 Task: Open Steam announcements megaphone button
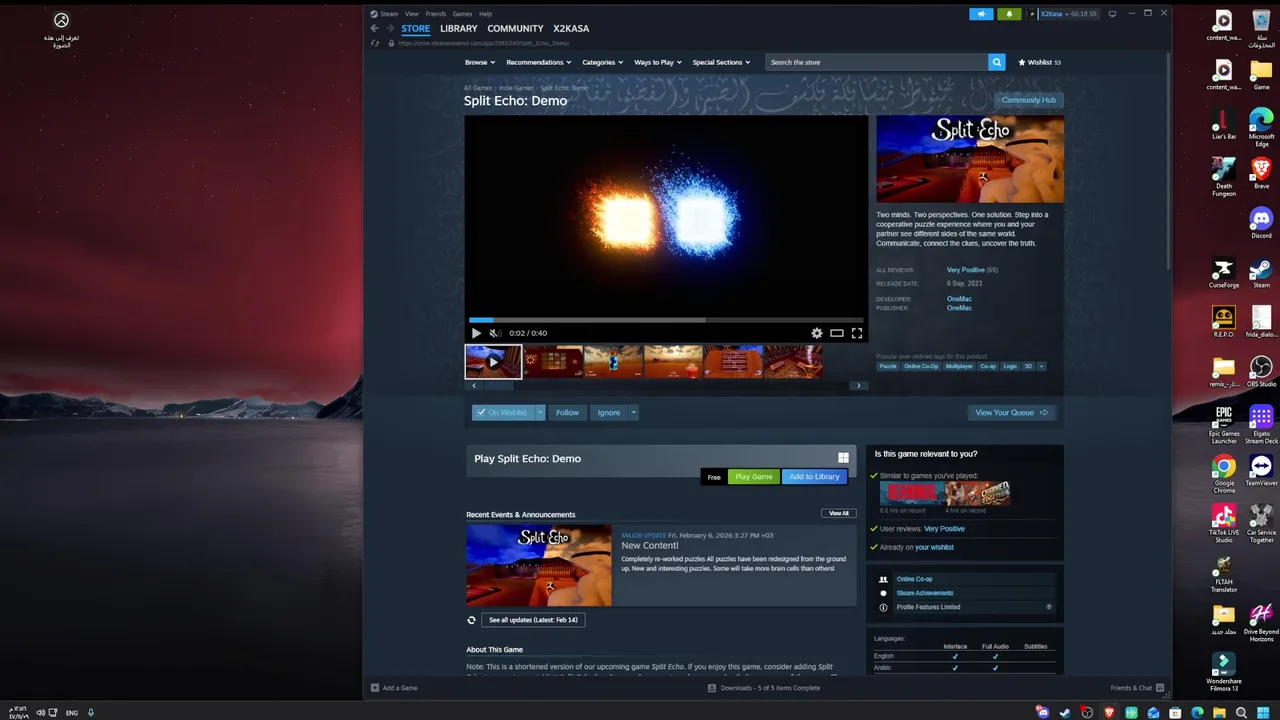[x=981, y=14]
